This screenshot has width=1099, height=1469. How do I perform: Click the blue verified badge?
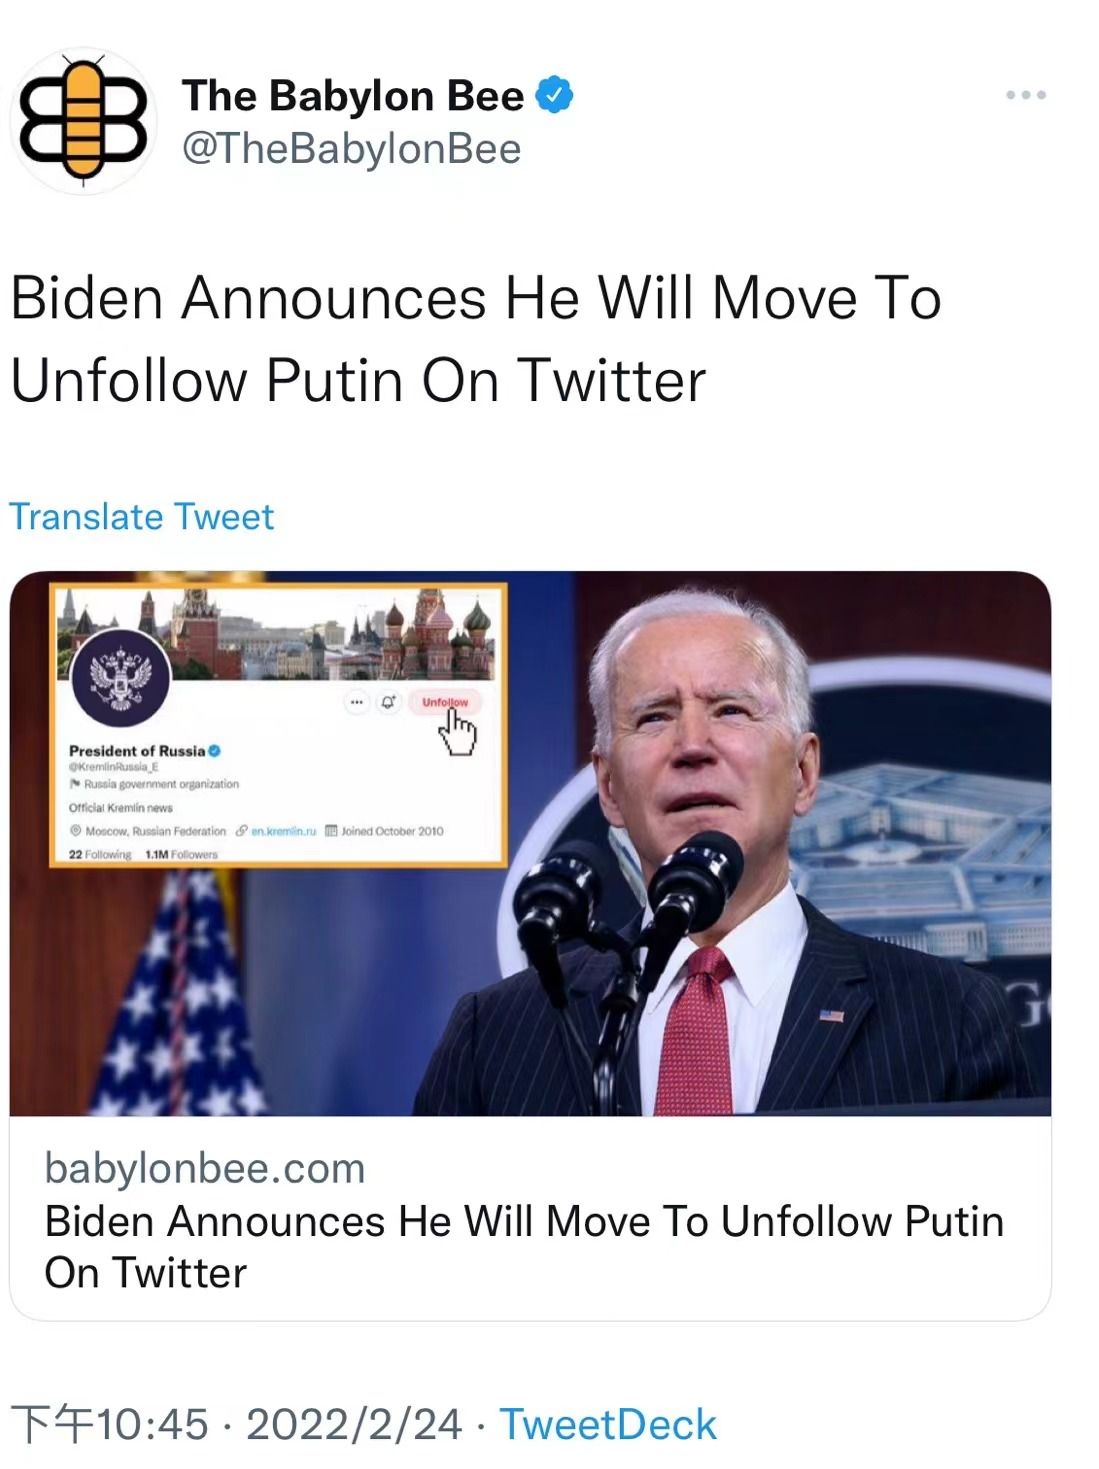[x=554, y=96]
